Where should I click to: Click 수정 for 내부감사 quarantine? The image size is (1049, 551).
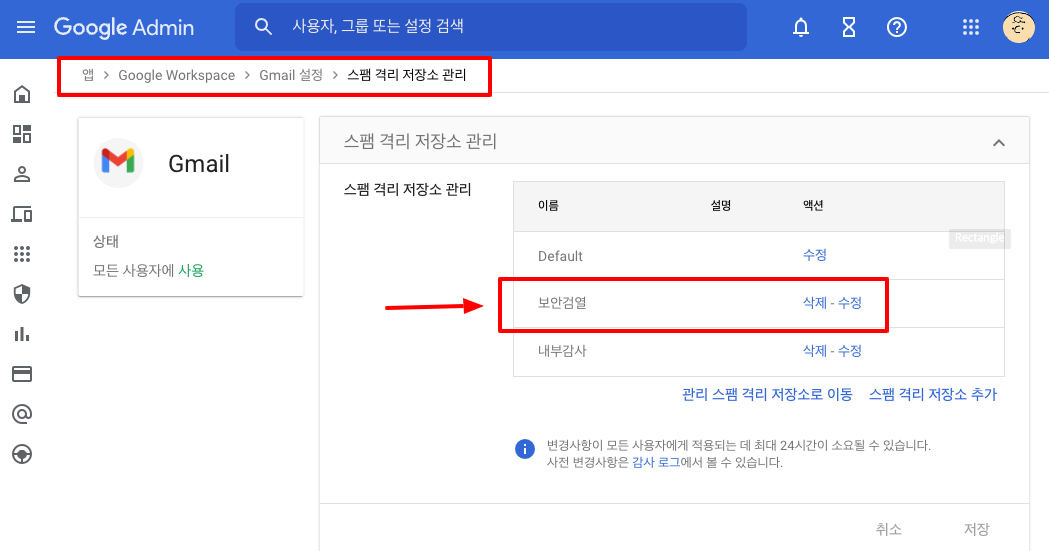pyautogui.click(x=850, y=351)
